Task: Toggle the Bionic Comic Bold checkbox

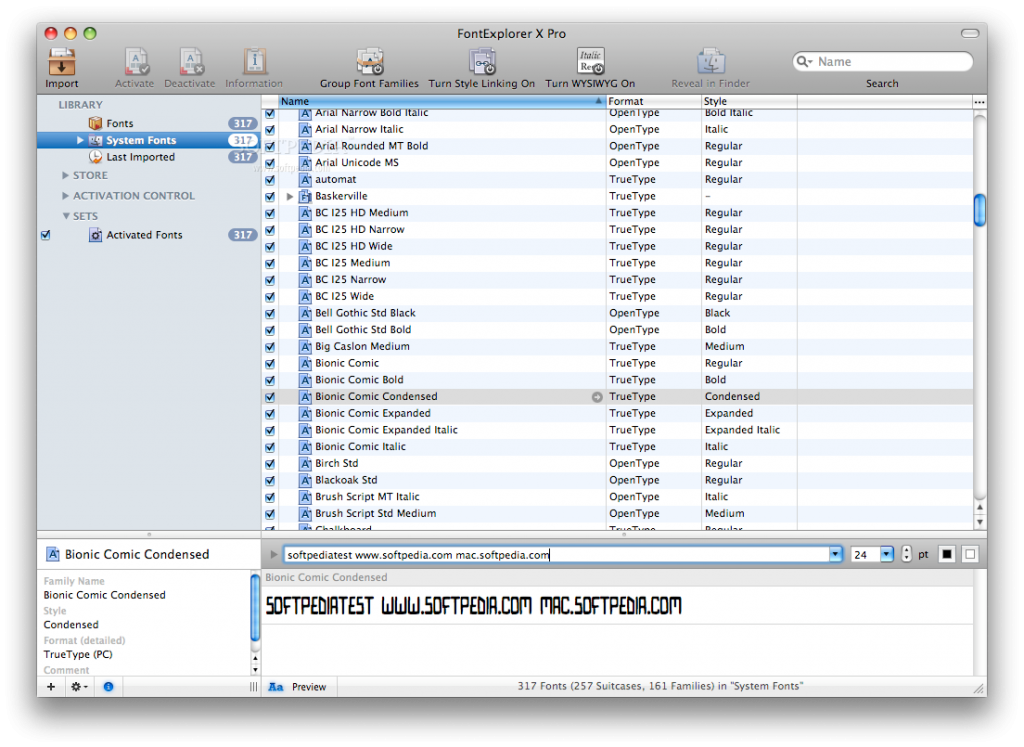Action: (x=270, y=380)
